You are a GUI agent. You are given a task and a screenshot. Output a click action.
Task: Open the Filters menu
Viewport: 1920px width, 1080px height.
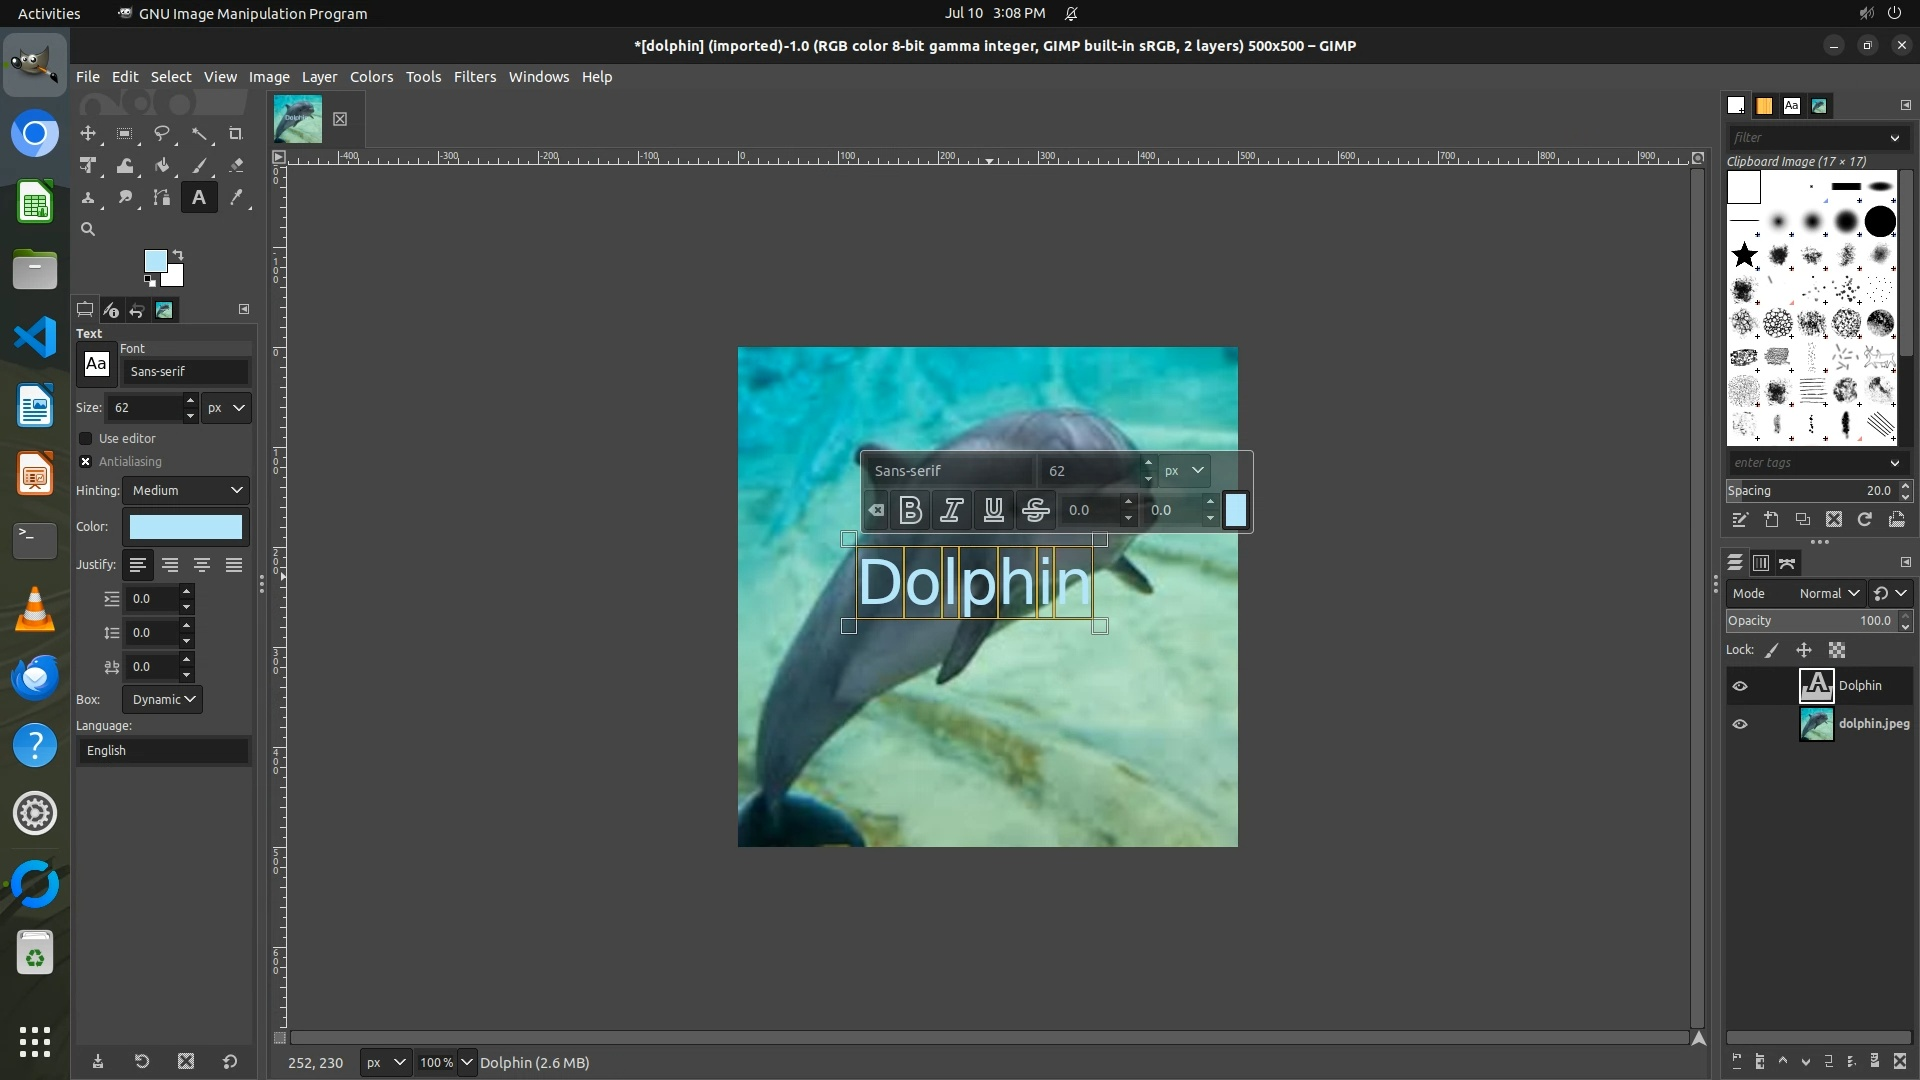tap(474, 77)
